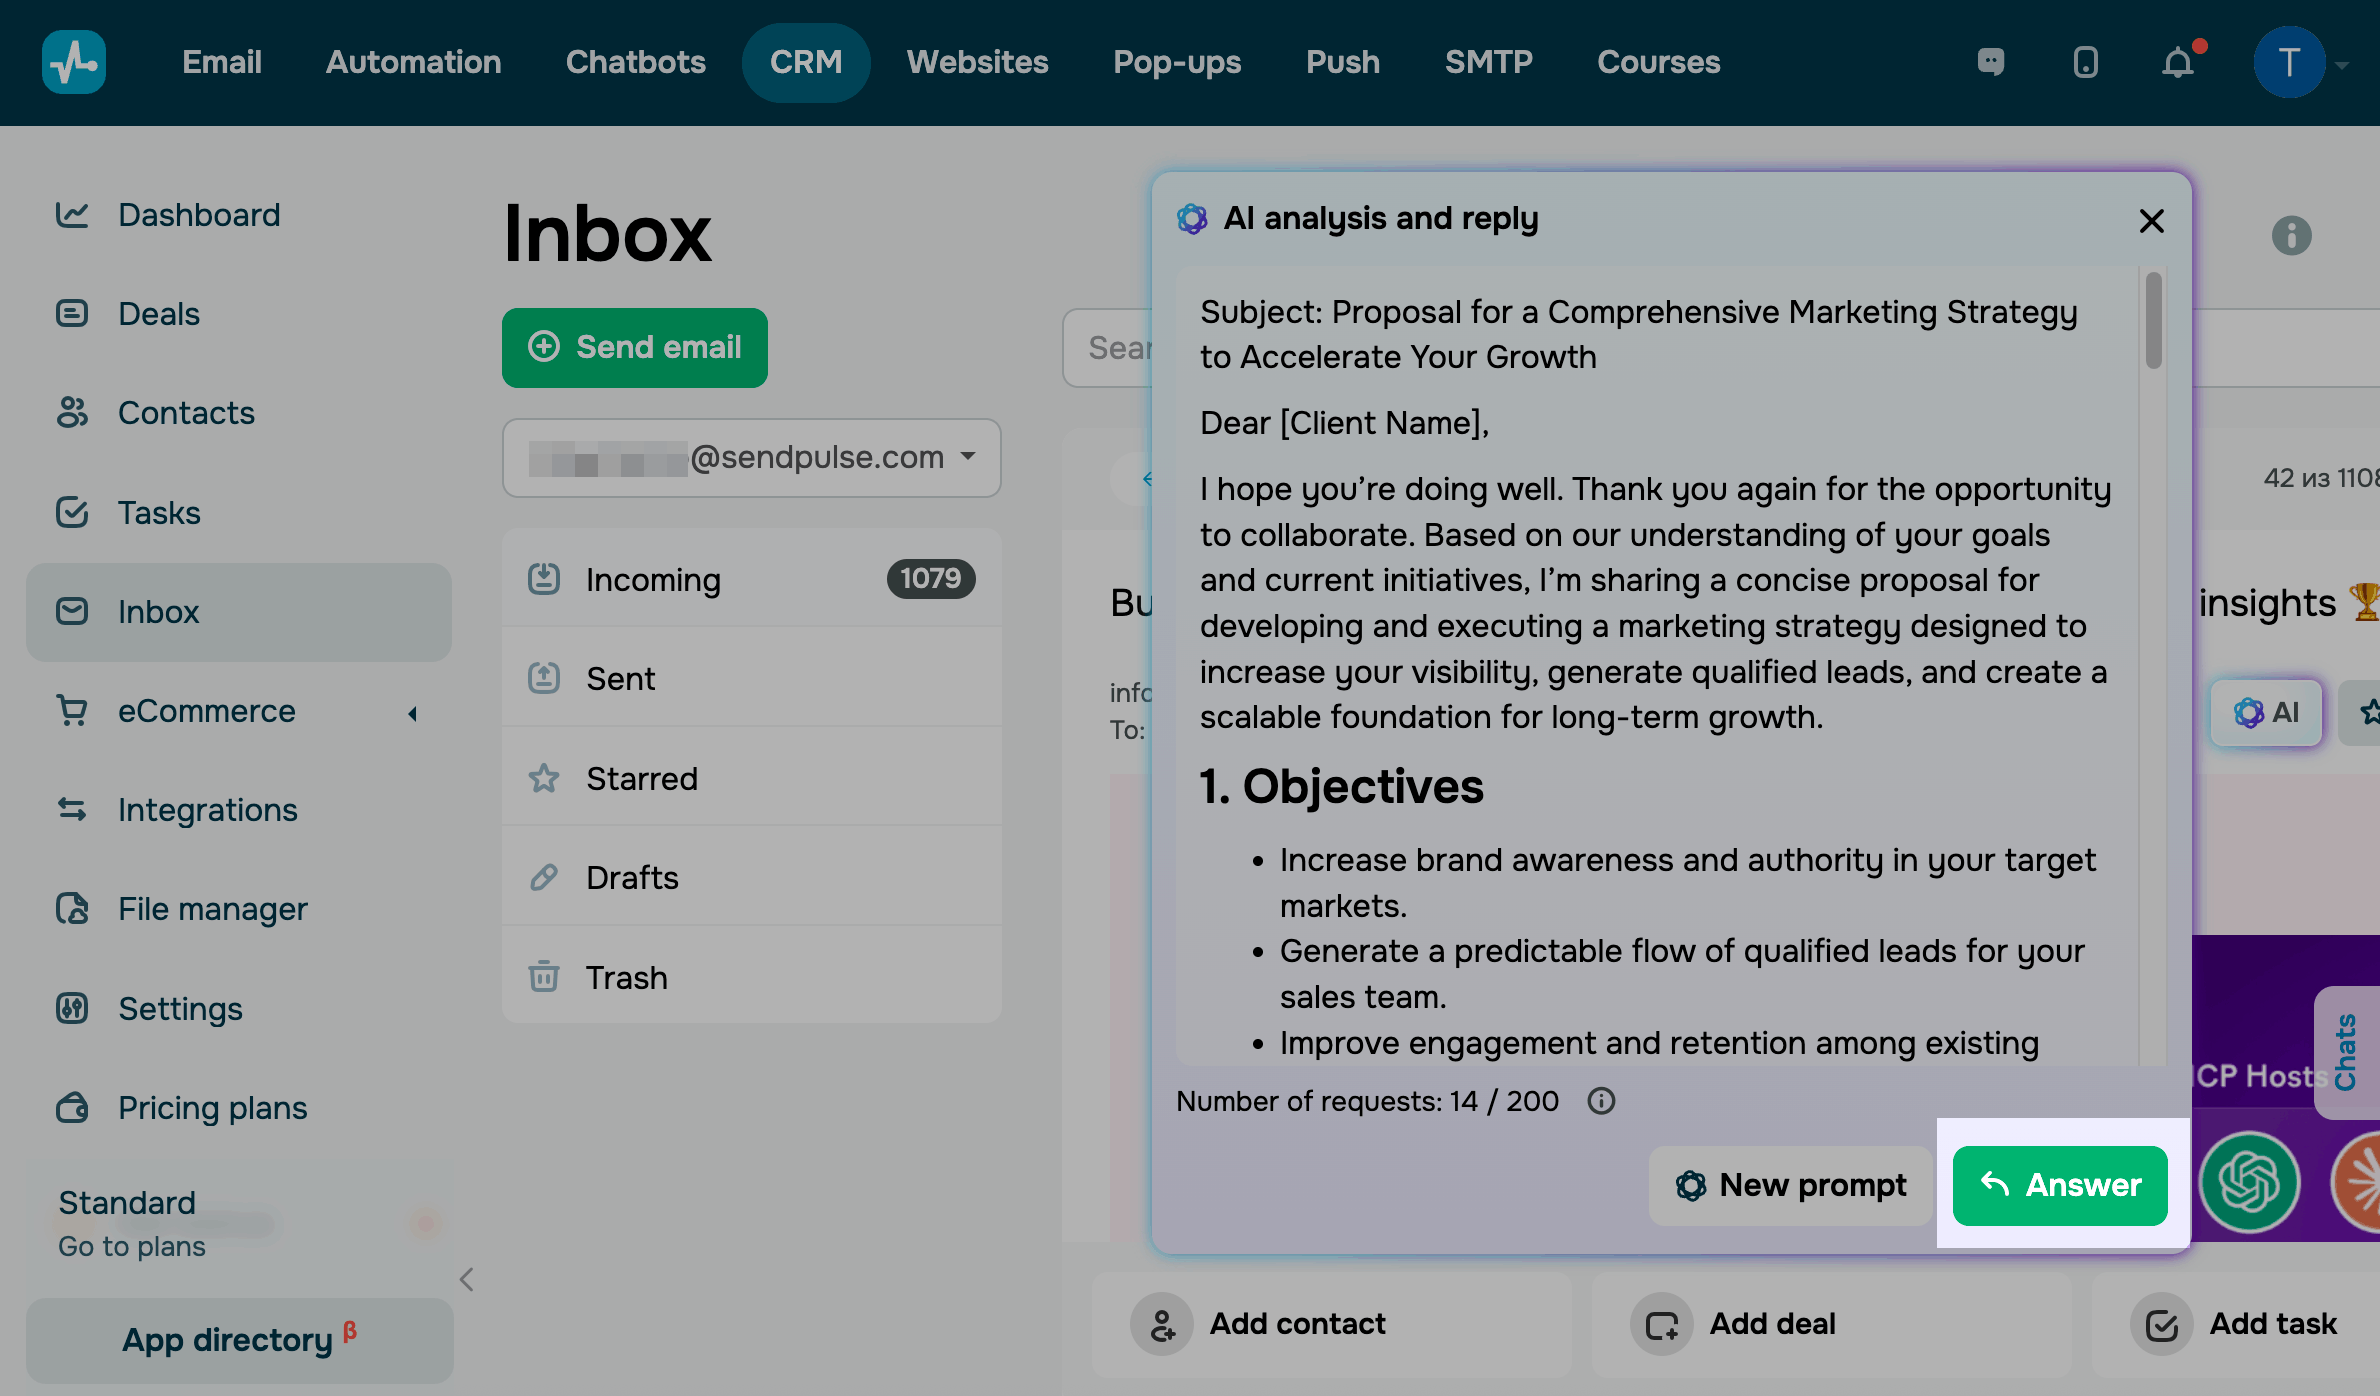Click the SendPulse logo icon
The width and height of the screenshot is (2380, 1396).
74,62
